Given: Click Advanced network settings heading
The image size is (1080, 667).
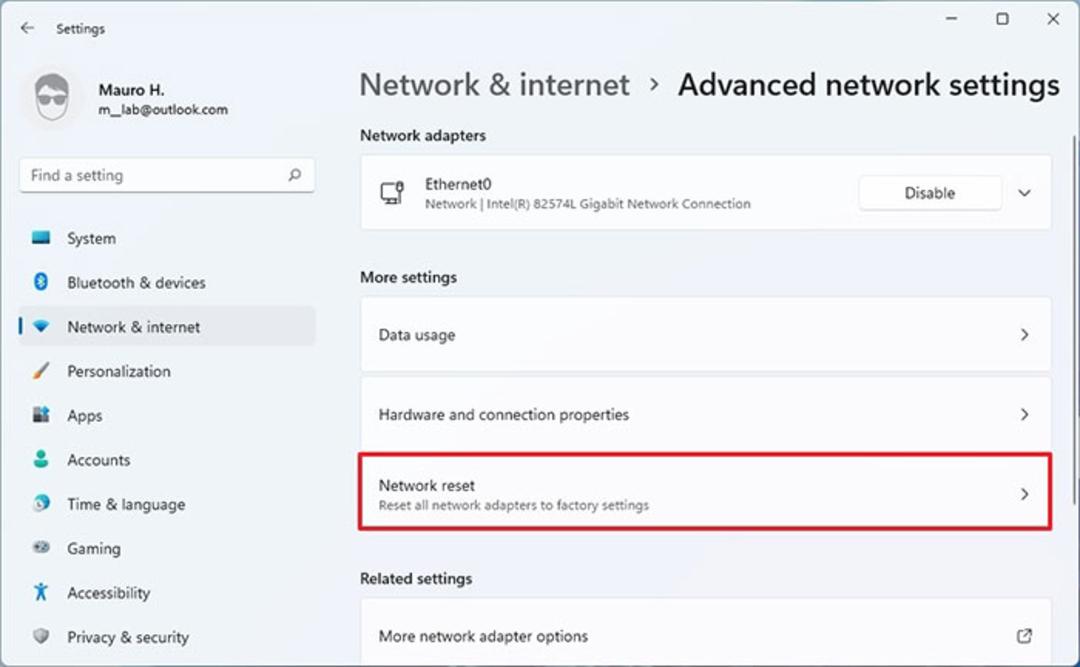Looking at the screenshot, I should click(x=869, y=85).
